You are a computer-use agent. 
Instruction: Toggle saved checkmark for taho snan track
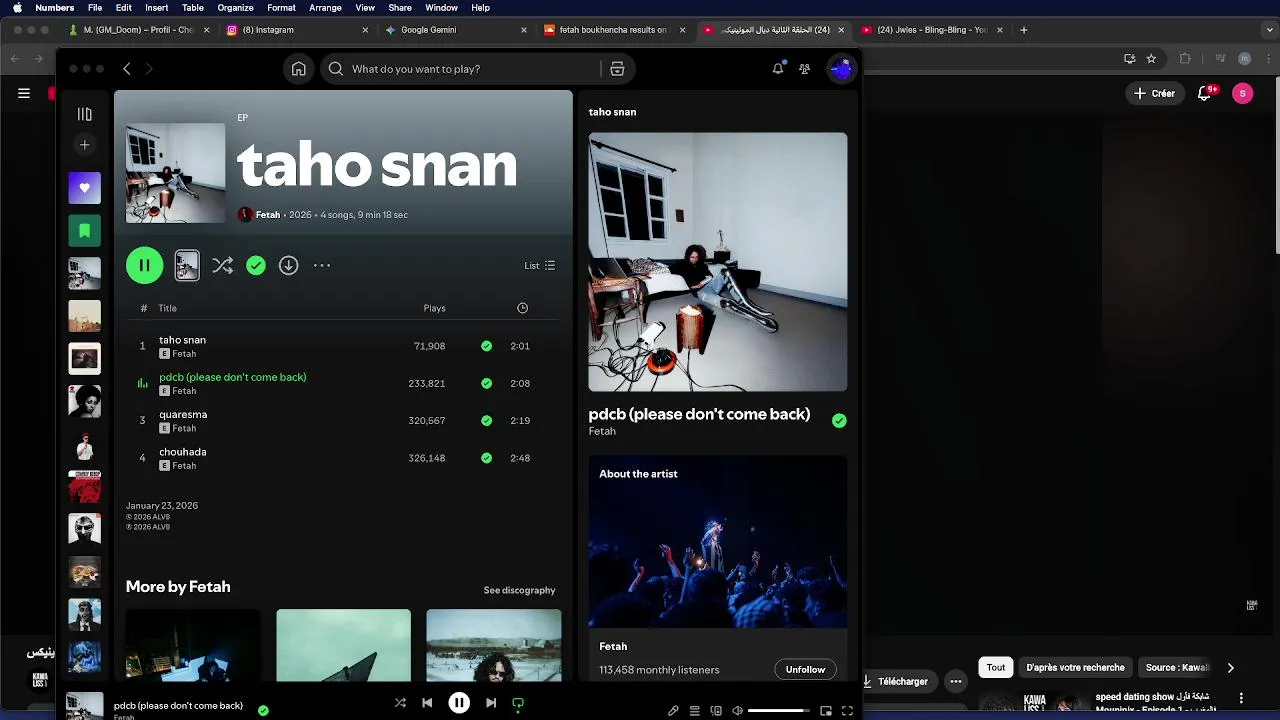coord(486,346)
